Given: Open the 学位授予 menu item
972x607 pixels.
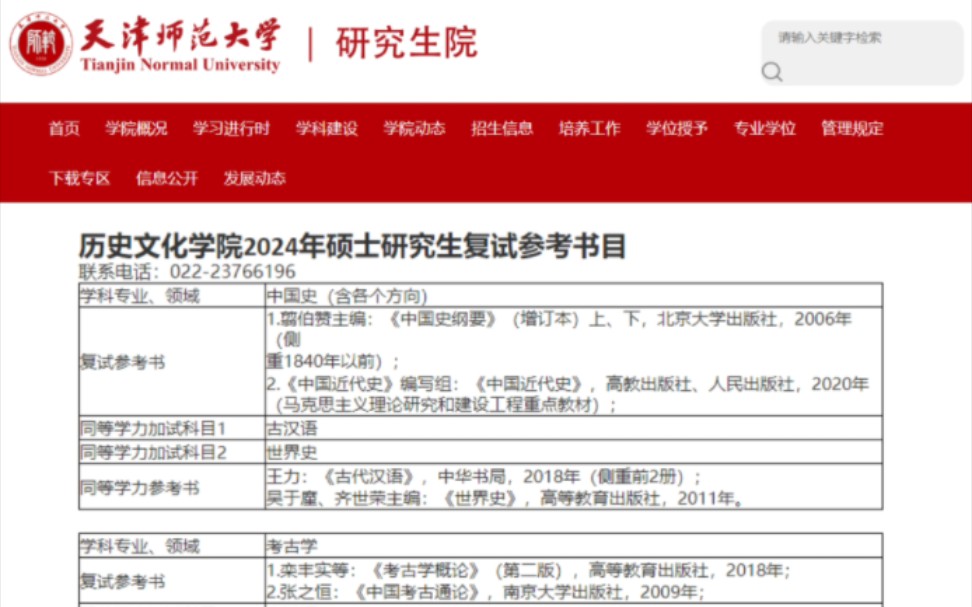Looking at the screenshot, I should click(677, 128).
